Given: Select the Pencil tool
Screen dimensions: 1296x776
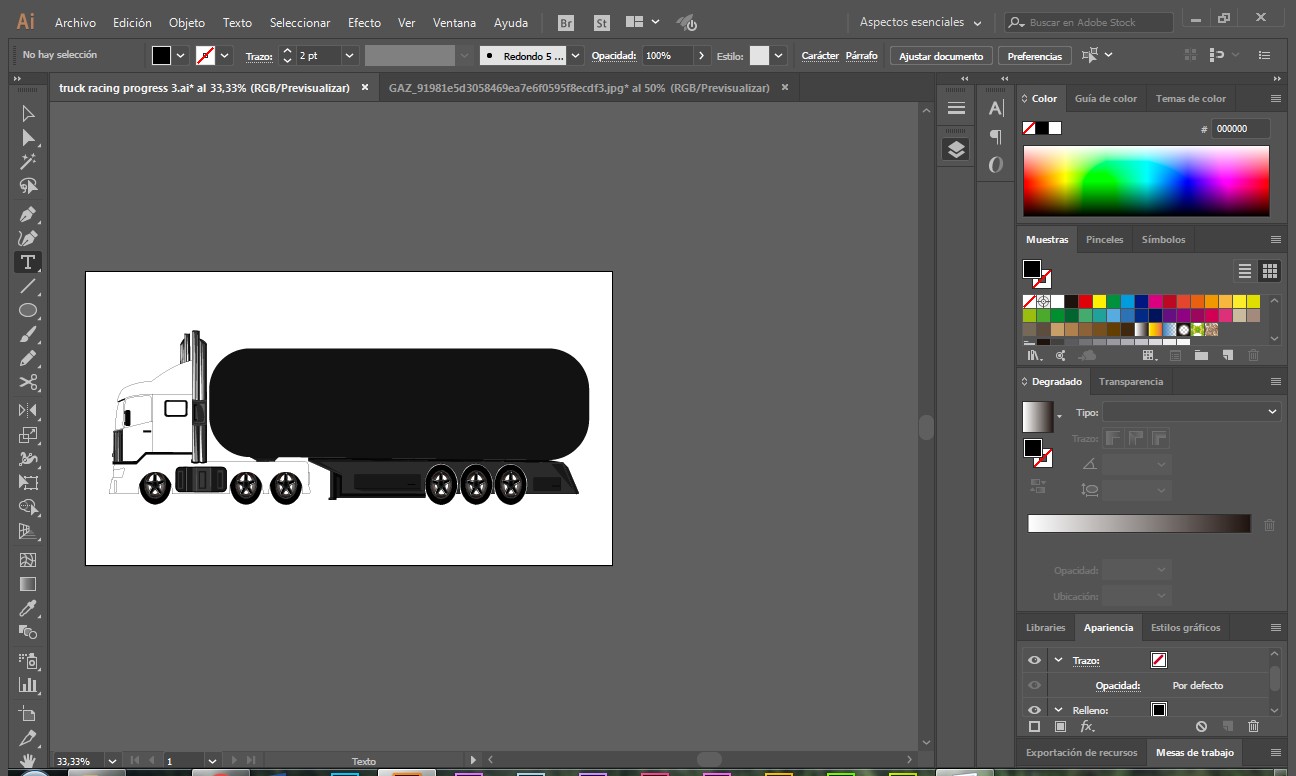Looking at the screenshot, I should coord(28,359).
